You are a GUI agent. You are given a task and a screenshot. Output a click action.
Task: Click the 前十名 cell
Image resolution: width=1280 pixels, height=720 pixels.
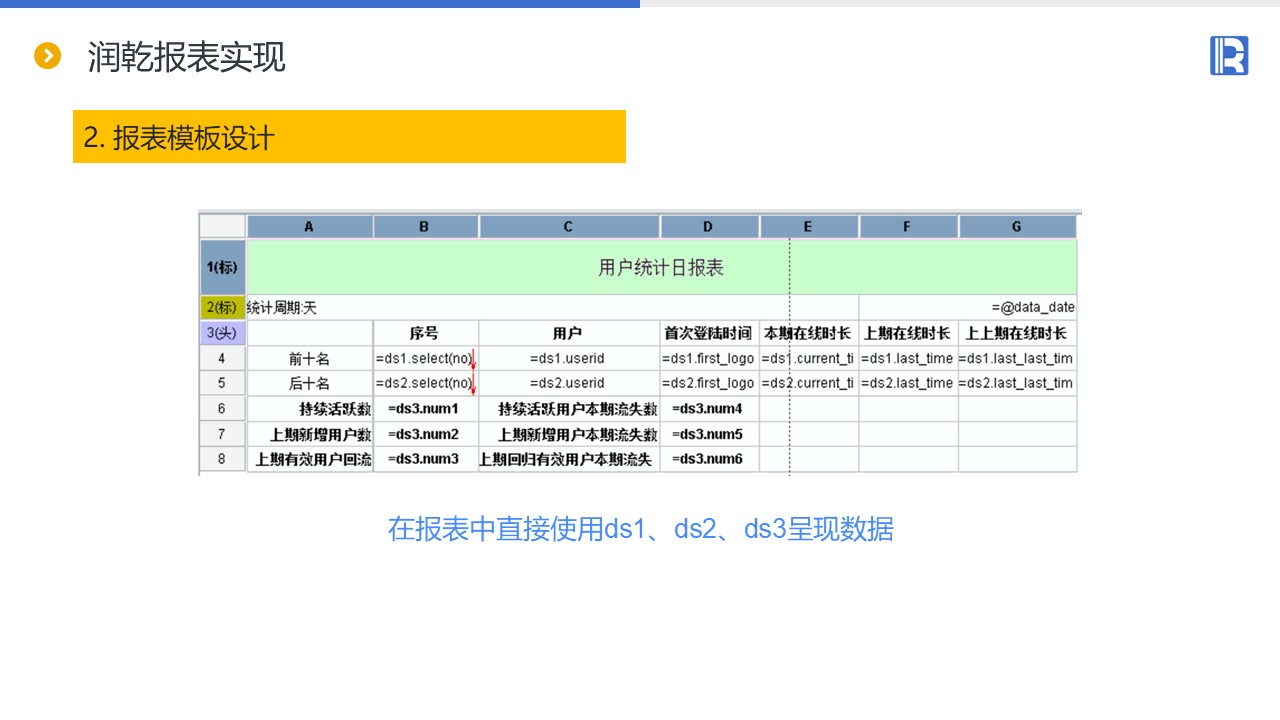click(x=310, y=358)
